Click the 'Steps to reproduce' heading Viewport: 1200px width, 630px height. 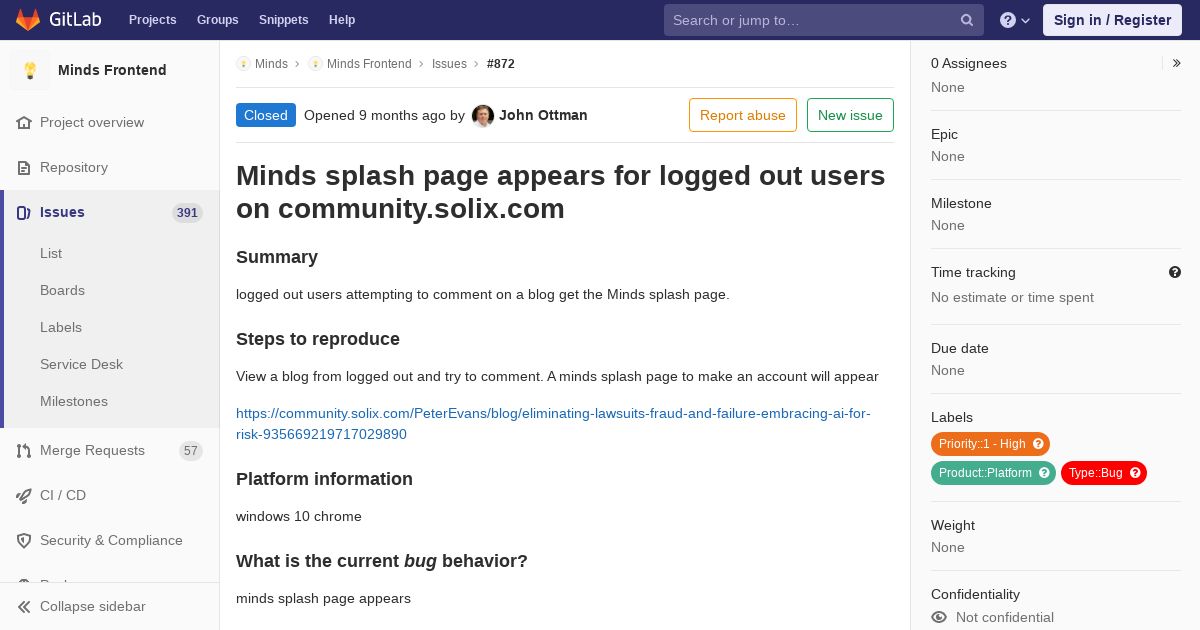(x=318, y=339)
